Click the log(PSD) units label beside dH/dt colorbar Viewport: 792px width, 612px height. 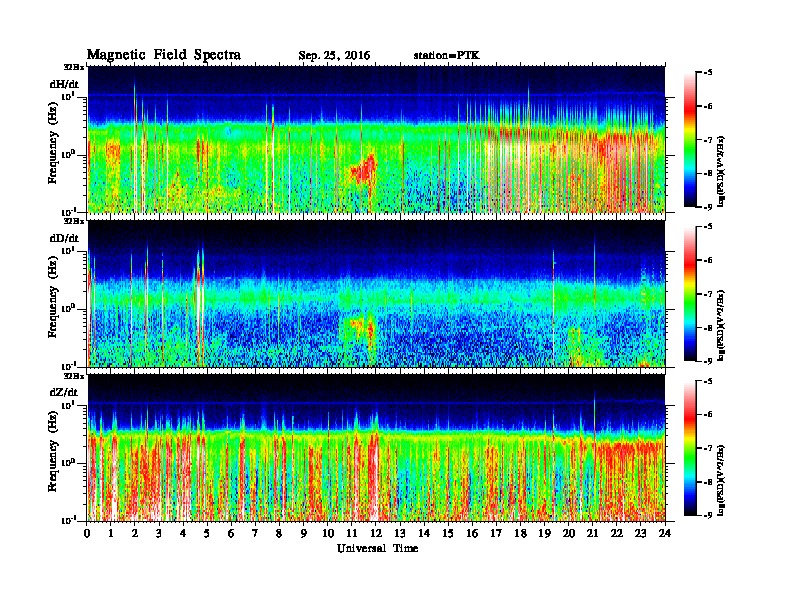click(x=721, y=171)
